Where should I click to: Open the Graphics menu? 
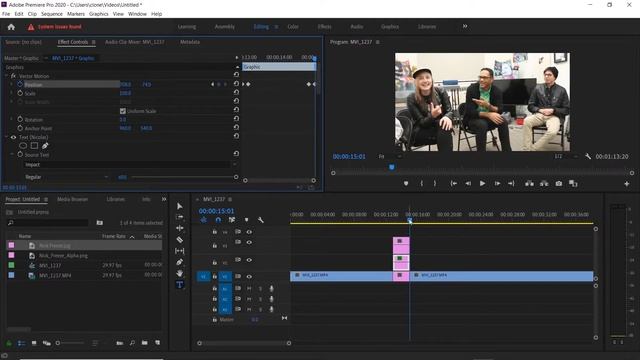pyautogui.click(x=99, y=14)
